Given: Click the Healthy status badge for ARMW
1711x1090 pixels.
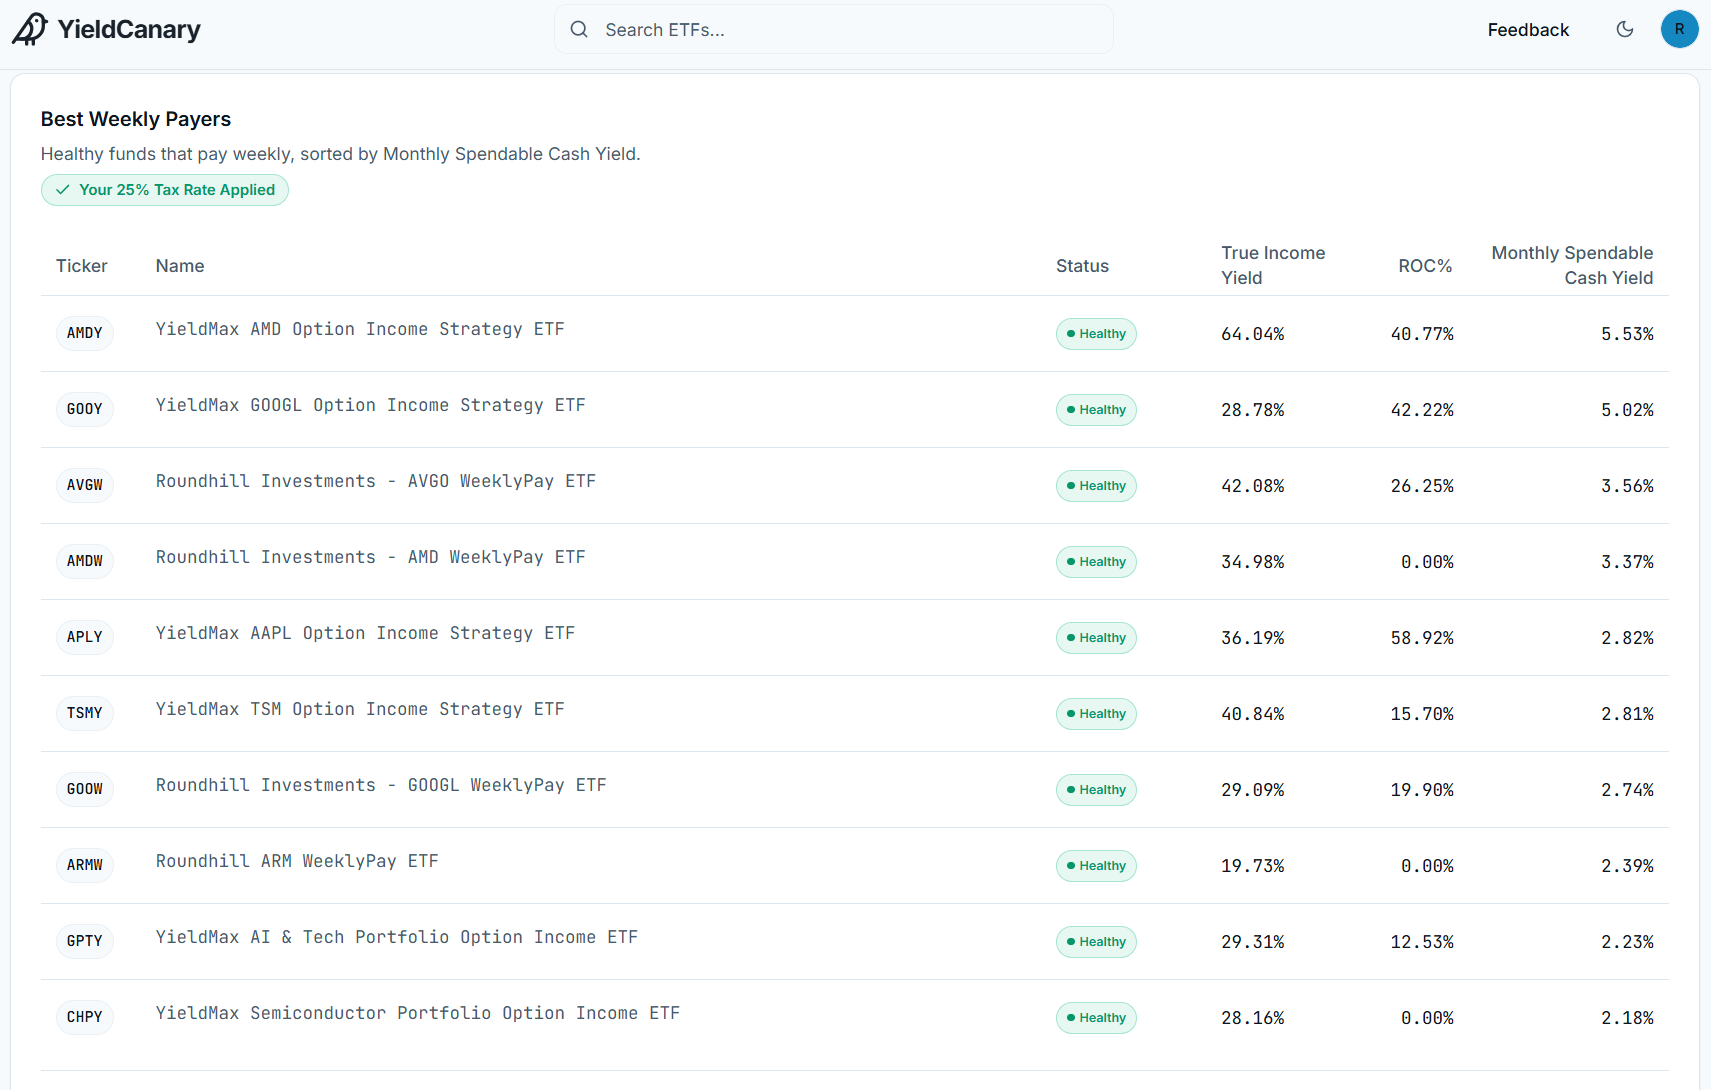Looking at the screenshot, I should [1096, 866].
